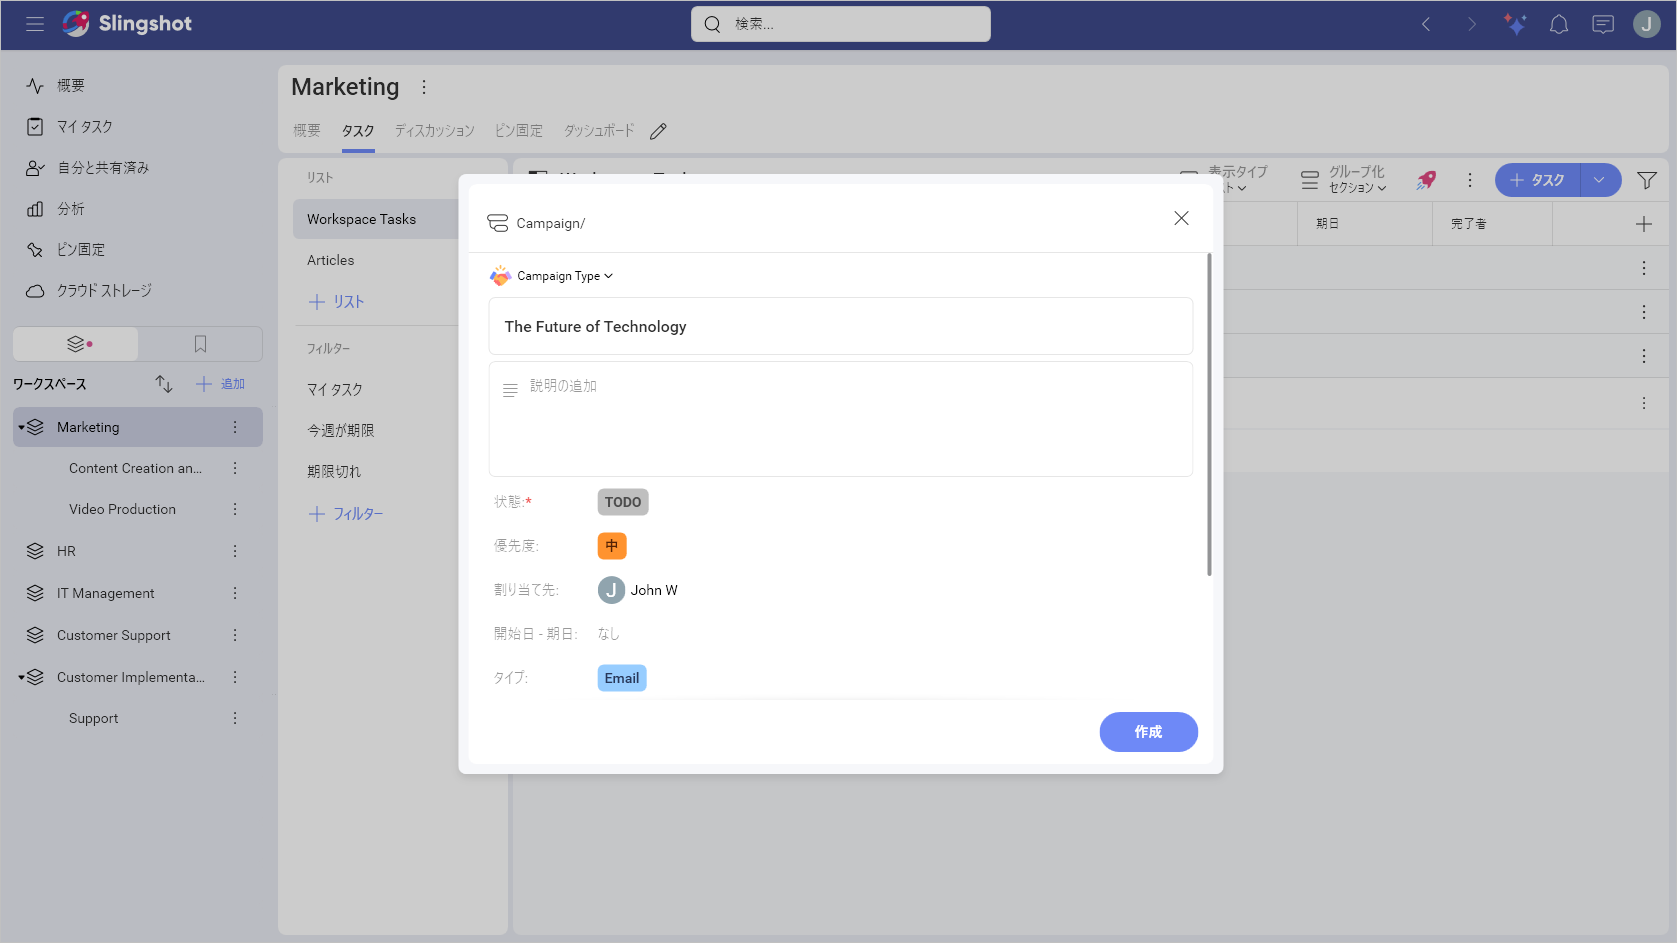
Task: Click the Campaign/ breadcrumb path
Action: 551,223
